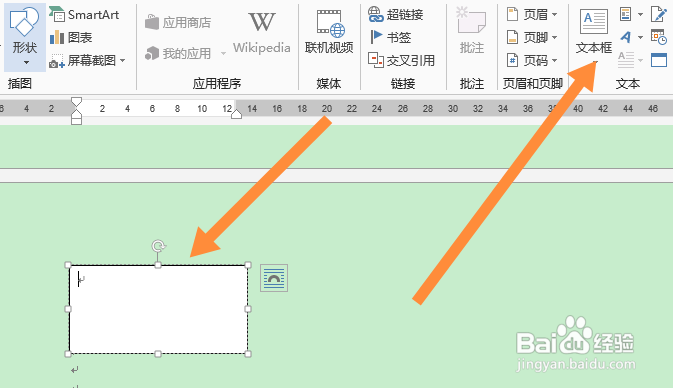This screenshot has height=388, width=673.
Task: Click the drop cap dropdown arrow
Action: click(640, 60)
